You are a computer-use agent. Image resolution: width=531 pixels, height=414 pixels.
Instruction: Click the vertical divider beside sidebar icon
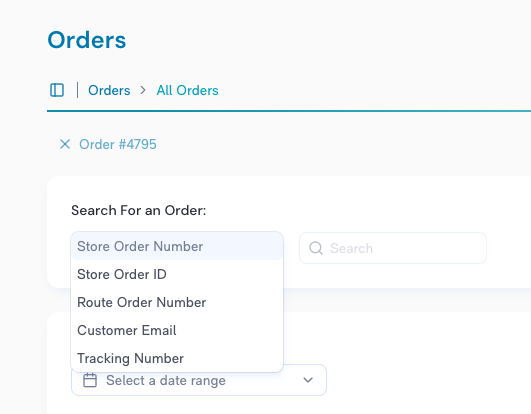pos(78,90)
